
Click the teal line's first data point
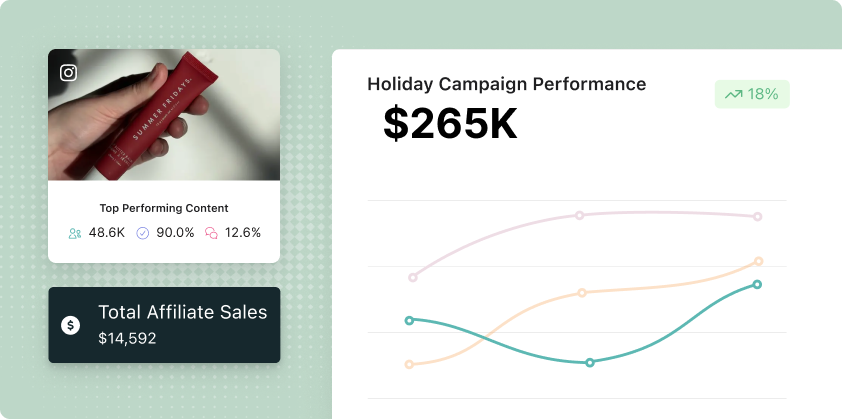point(409,320)
